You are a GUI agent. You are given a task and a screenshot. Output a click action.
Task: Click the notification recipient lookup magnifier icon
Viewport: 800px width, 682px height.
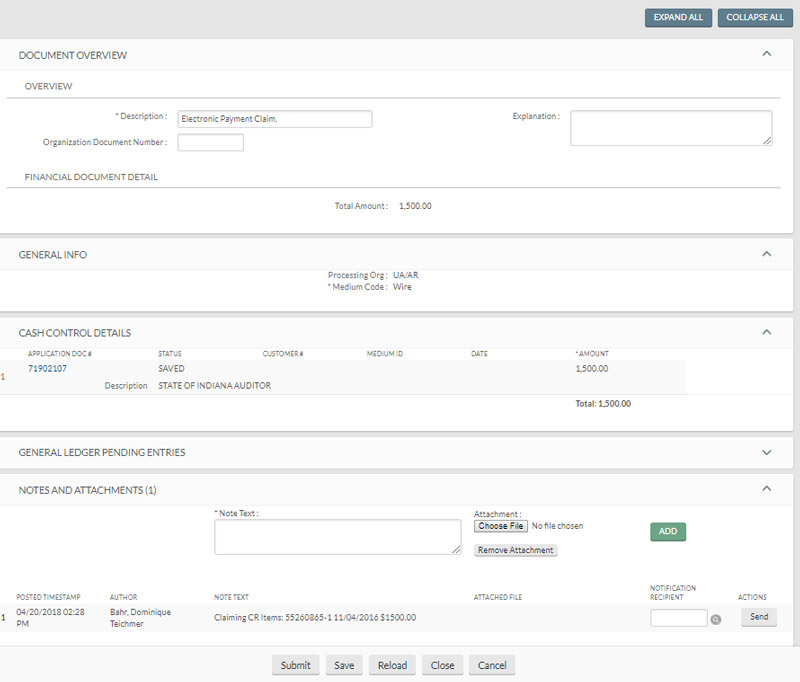tap(716, 619)
